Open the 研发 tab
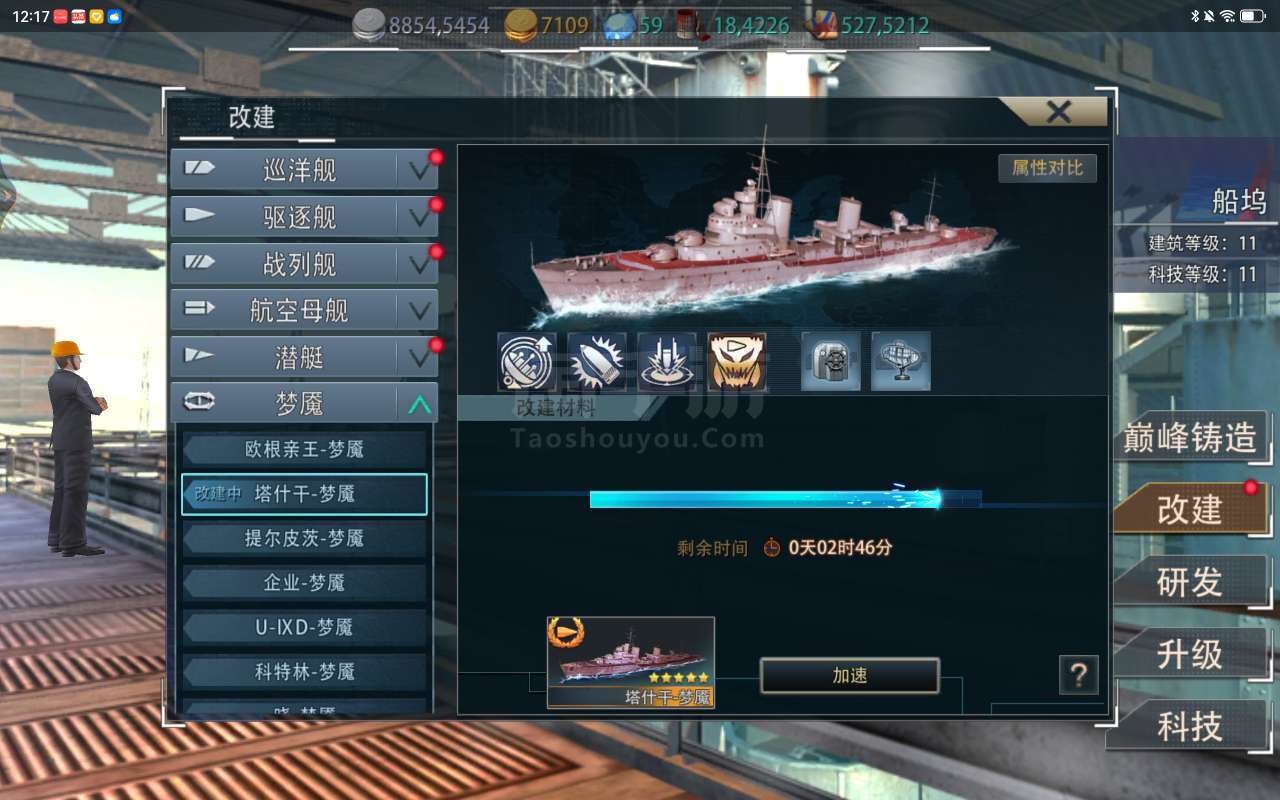Viewport: 1280px width, 800px height. 1190,582
